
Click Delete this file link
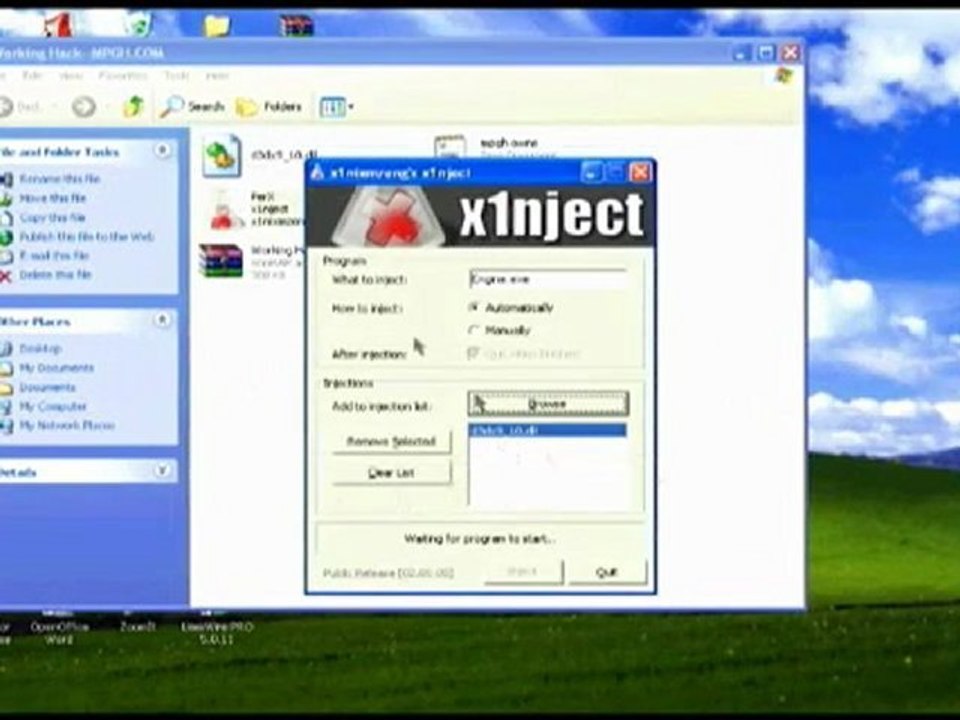[56, 275]
